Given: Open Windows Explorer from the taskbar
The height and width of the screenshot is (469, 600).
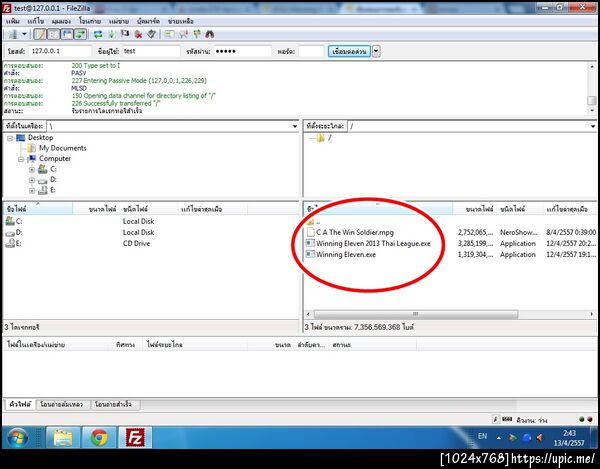Looking at the screenshot, I should (63, 438).
